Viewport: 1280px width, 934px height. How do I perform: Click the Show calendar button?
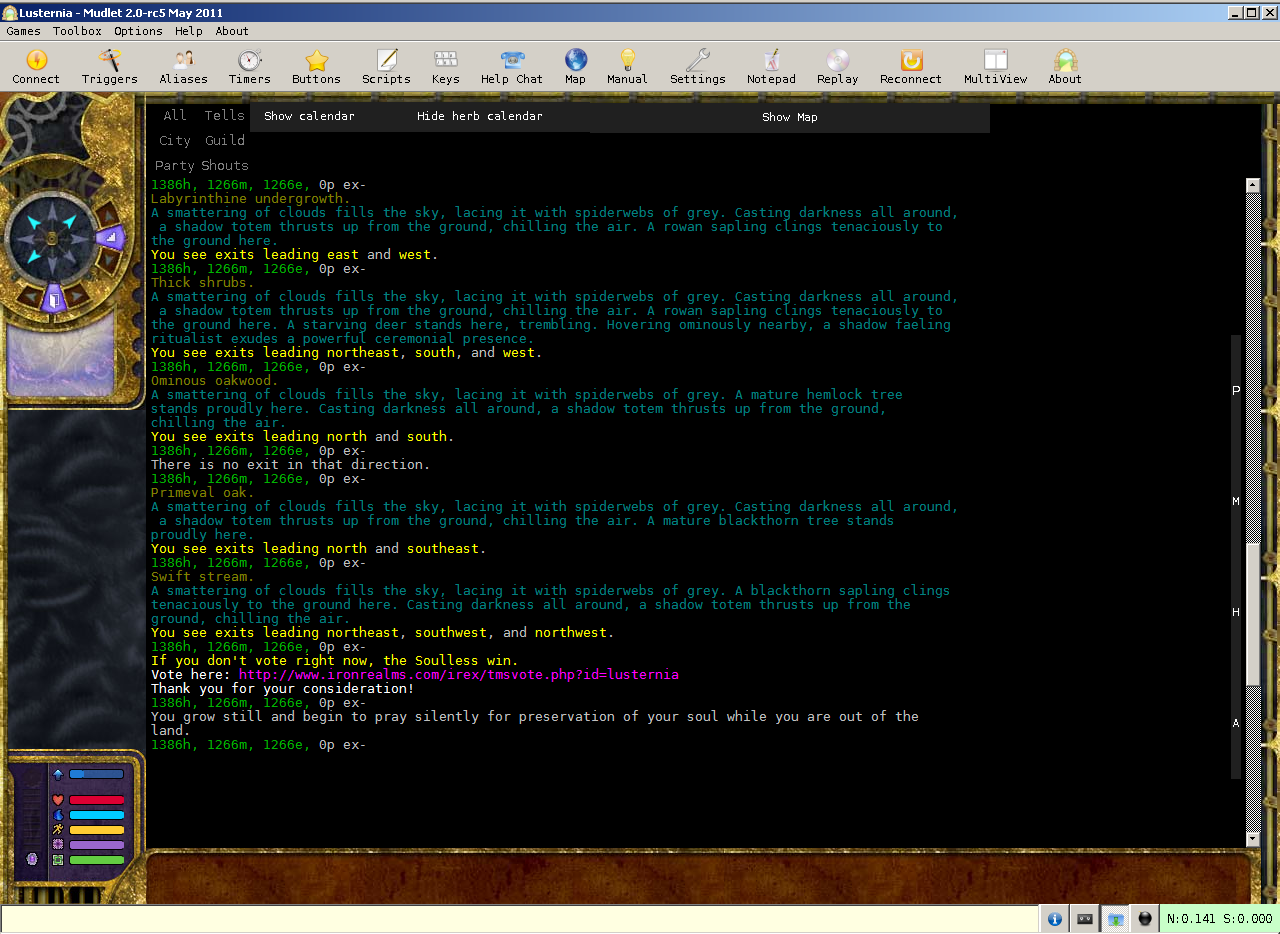point(309,116)
